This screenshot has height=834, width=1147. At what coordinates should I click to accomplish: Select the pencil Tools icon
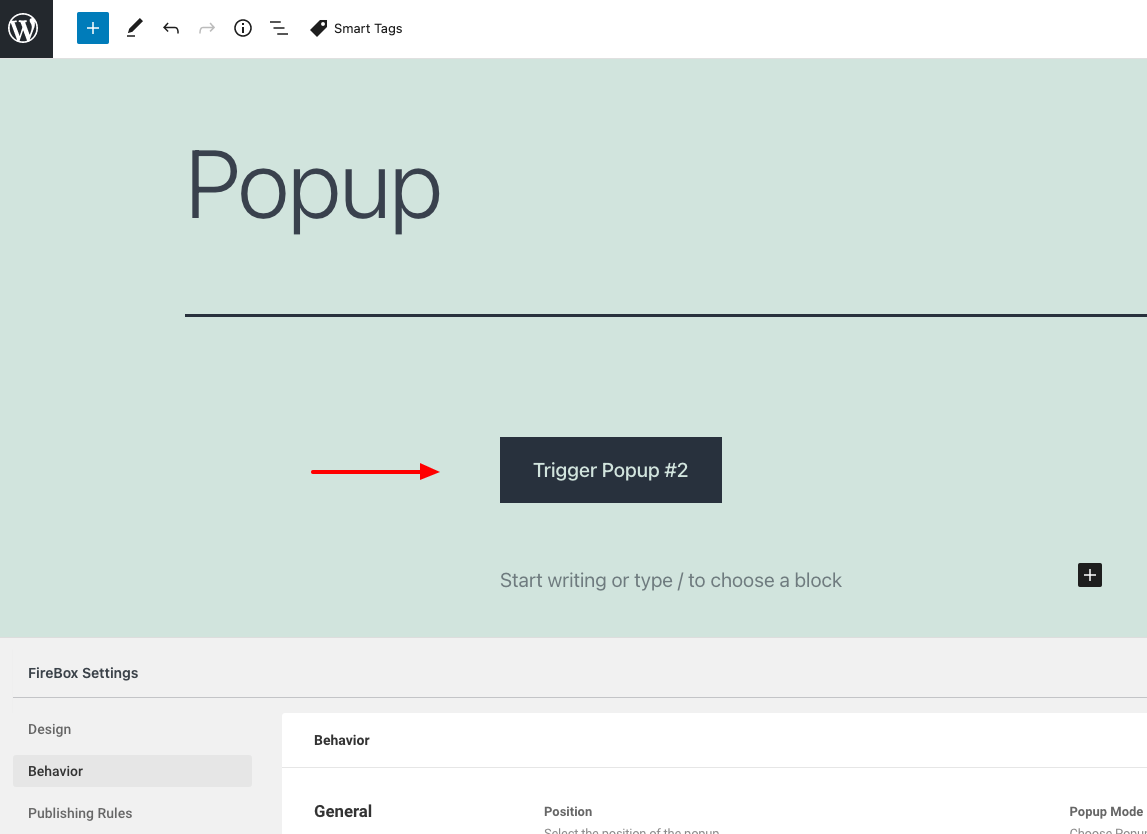click(134, 29)
